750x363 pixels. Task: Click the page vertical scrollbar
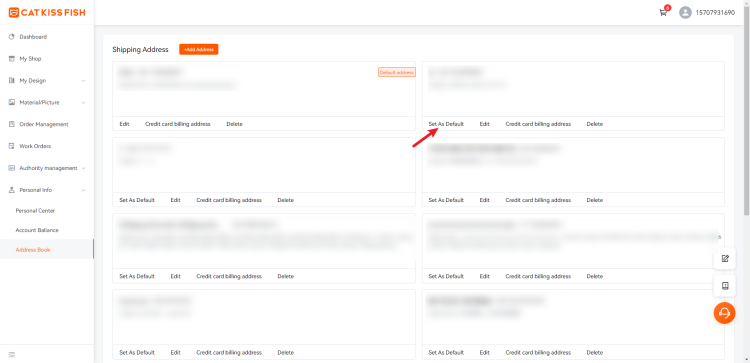pos(747,110)
